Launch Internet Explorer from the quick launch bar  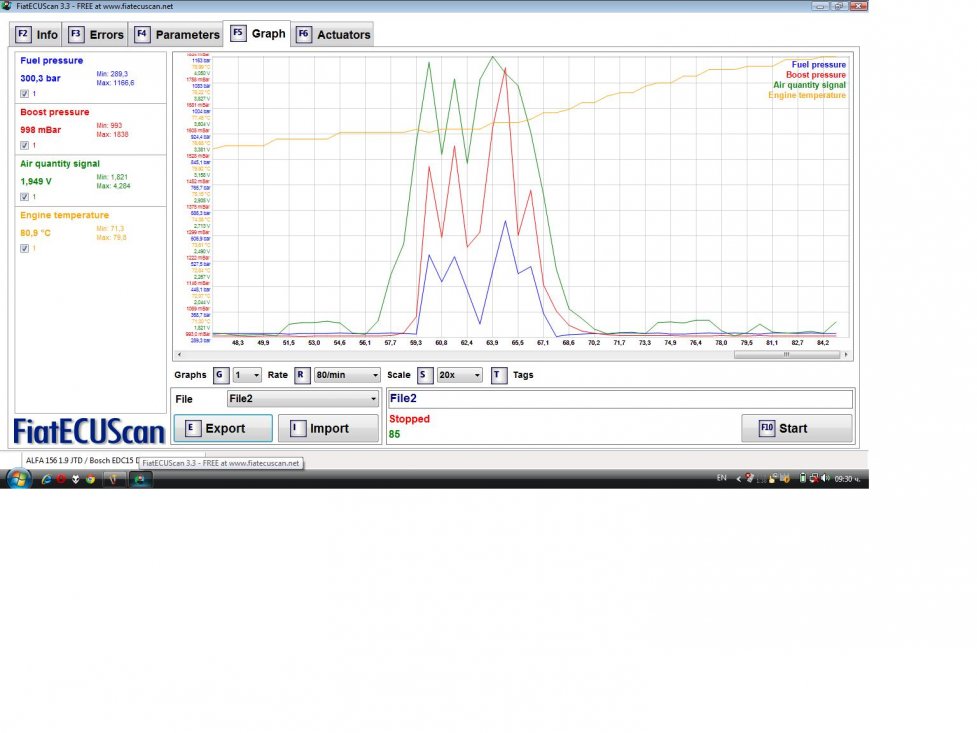tap(45, 479)
